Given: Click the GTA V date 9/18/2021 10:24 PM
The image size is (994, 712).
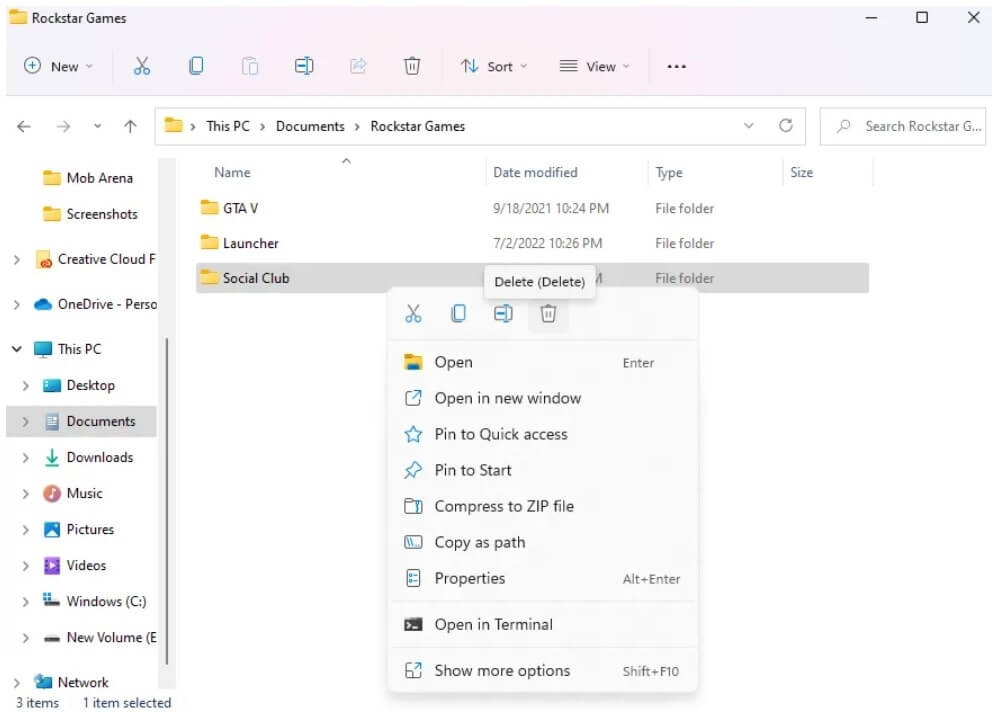Looking at the screenshot, I should click(551, 208).
